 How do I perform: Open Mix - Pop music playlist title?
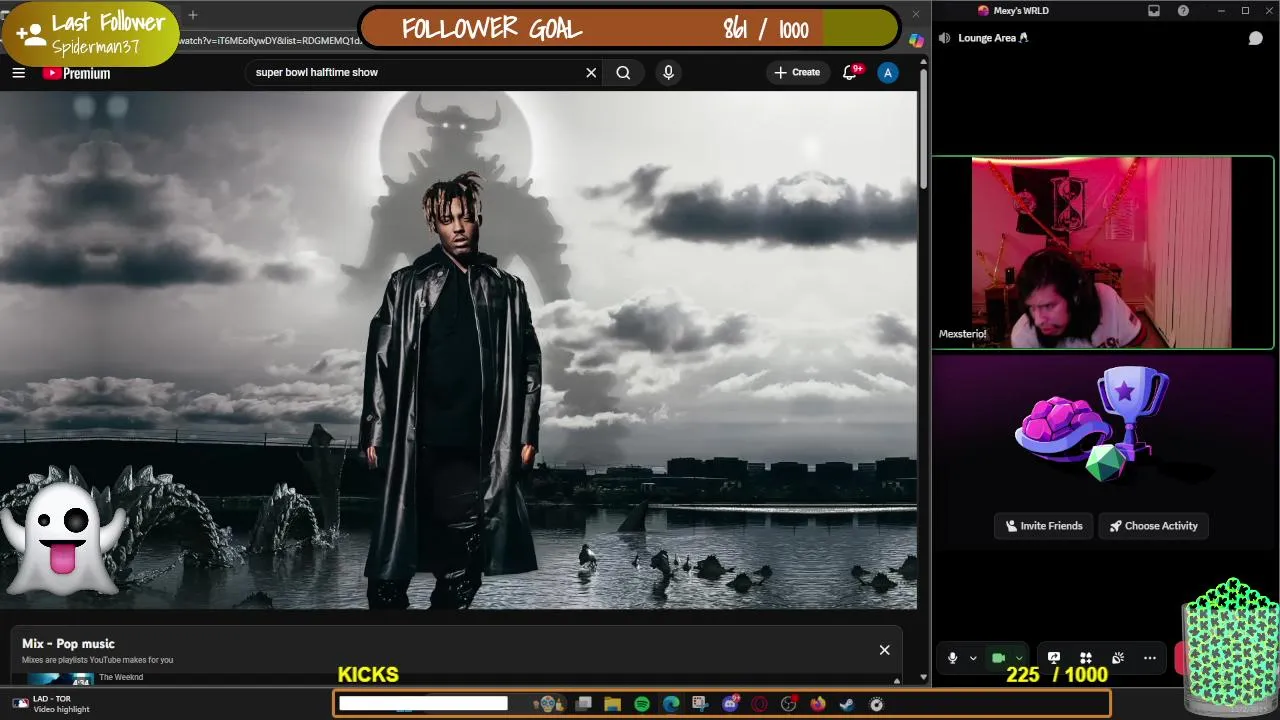pos(68,644)
